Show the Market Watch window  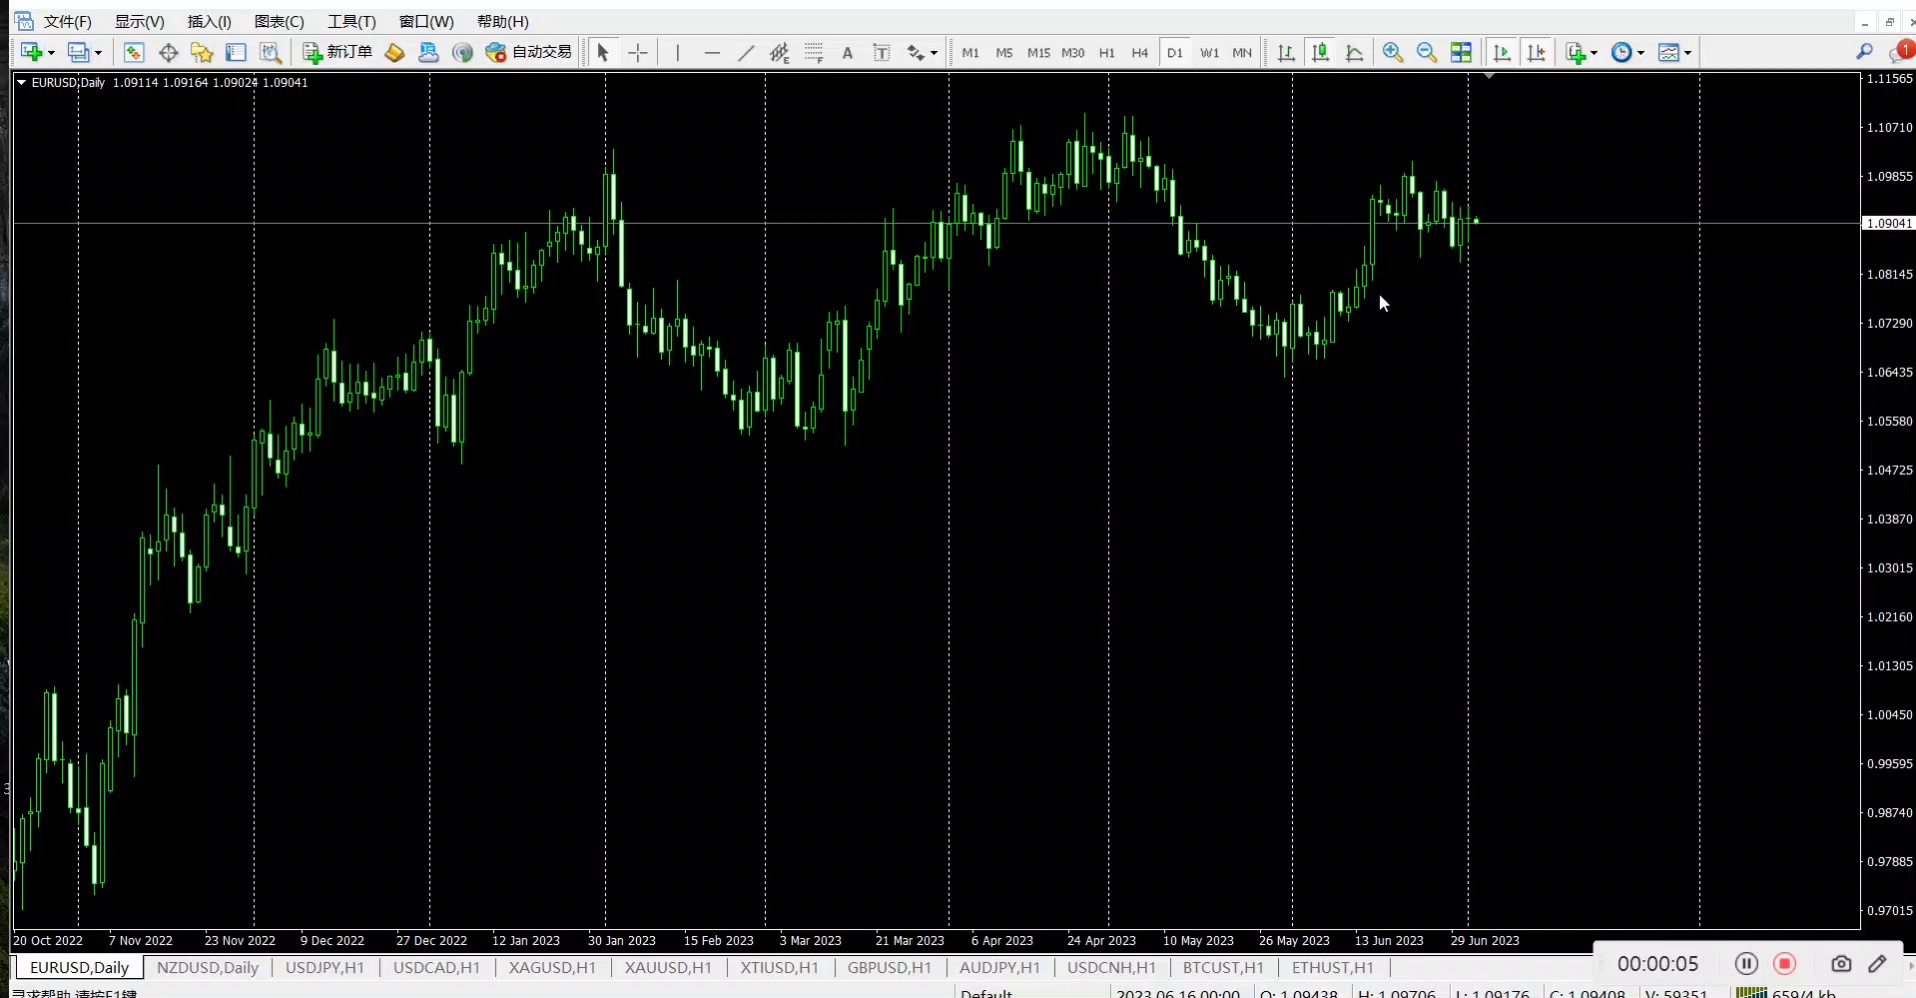pyautogui.click(x=133, y=52)
